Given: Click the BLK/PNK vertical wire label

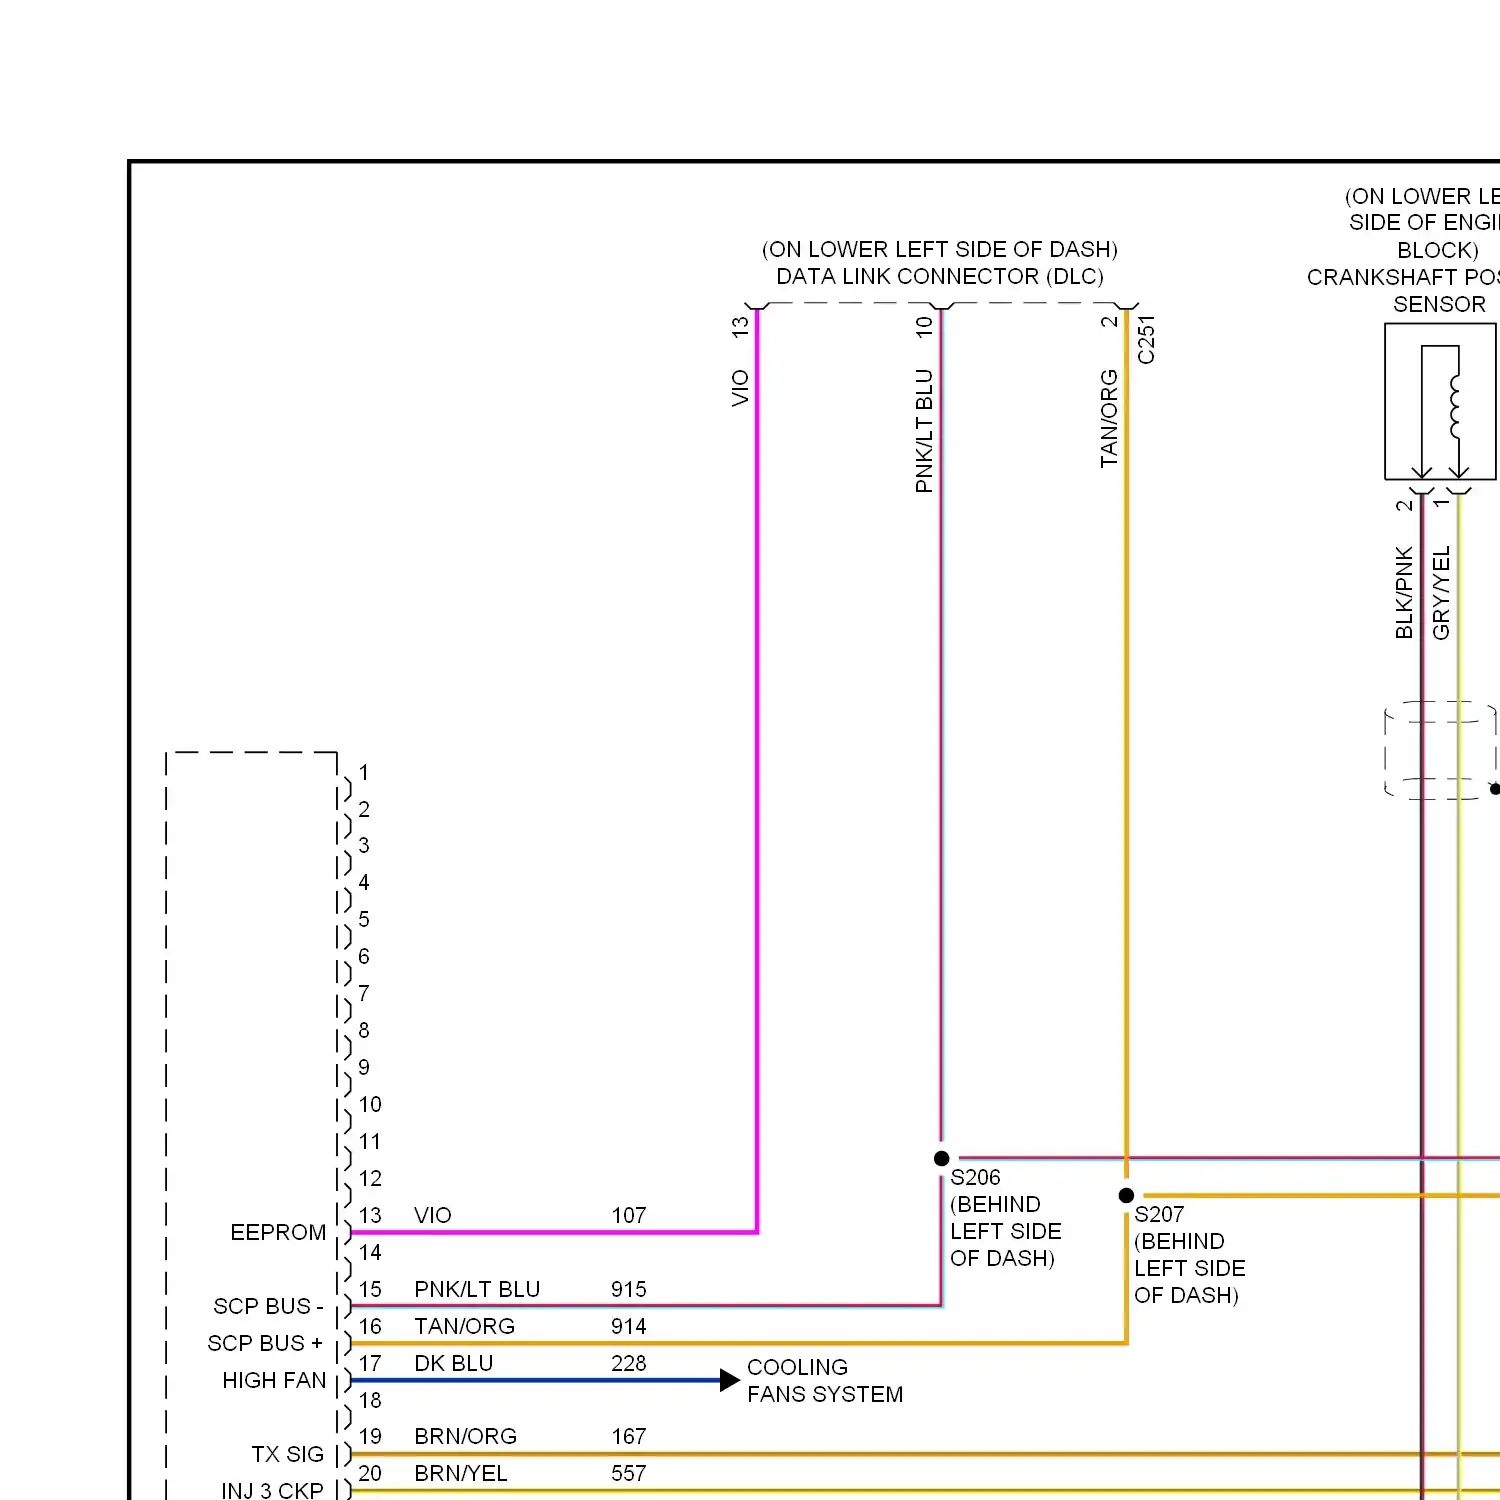Looking at the screenshot, I should pos(1404,592).
